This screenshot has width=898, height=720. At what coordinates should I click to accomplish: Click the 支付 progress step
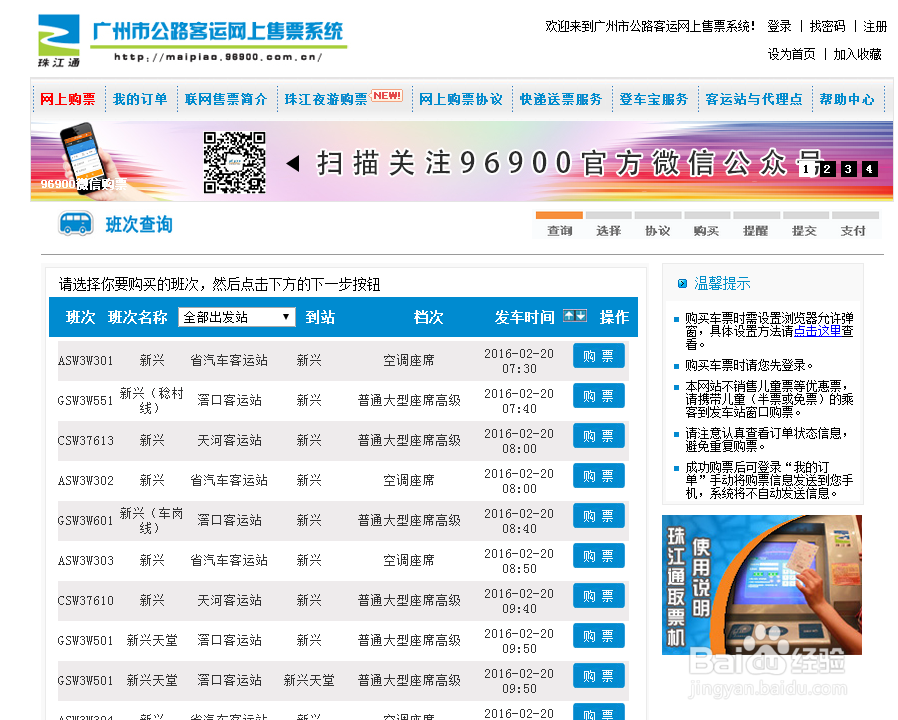pyautogui.click(x=853, y=231)
